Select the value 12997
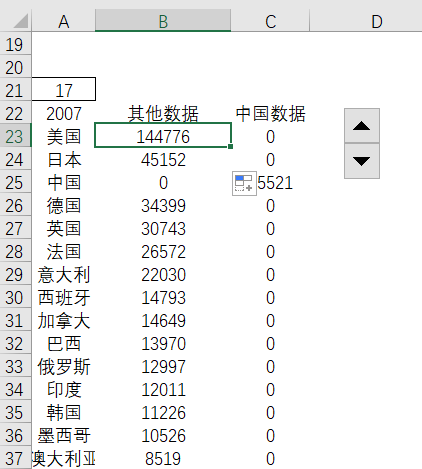Image resolution: width=422 pixels, height=469 pixels. (163, 366)
